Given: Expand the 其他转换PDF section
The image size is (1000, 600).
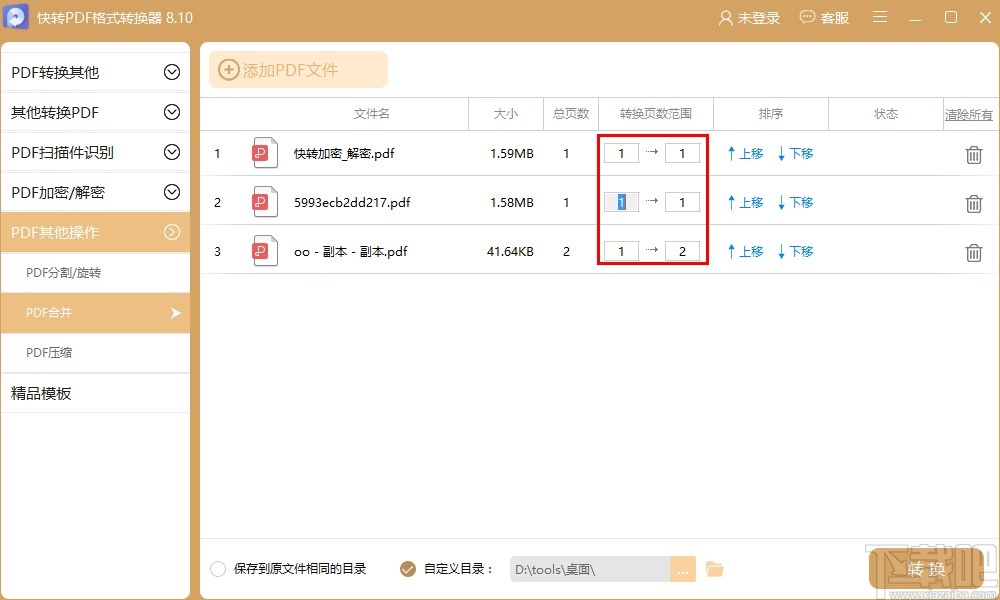Looking at the screenshot, I should pos(95,111).
